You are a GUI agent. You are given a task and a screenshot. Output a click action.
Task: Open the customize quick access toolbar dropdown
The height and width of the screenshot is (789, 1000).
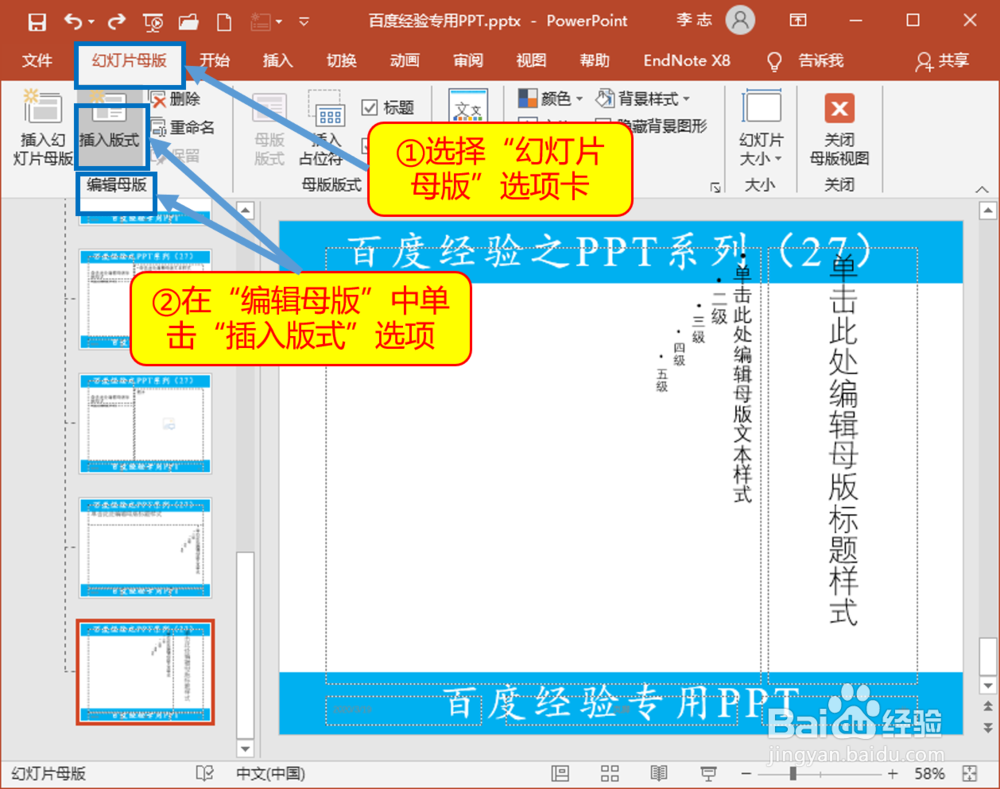click(304, 22)
